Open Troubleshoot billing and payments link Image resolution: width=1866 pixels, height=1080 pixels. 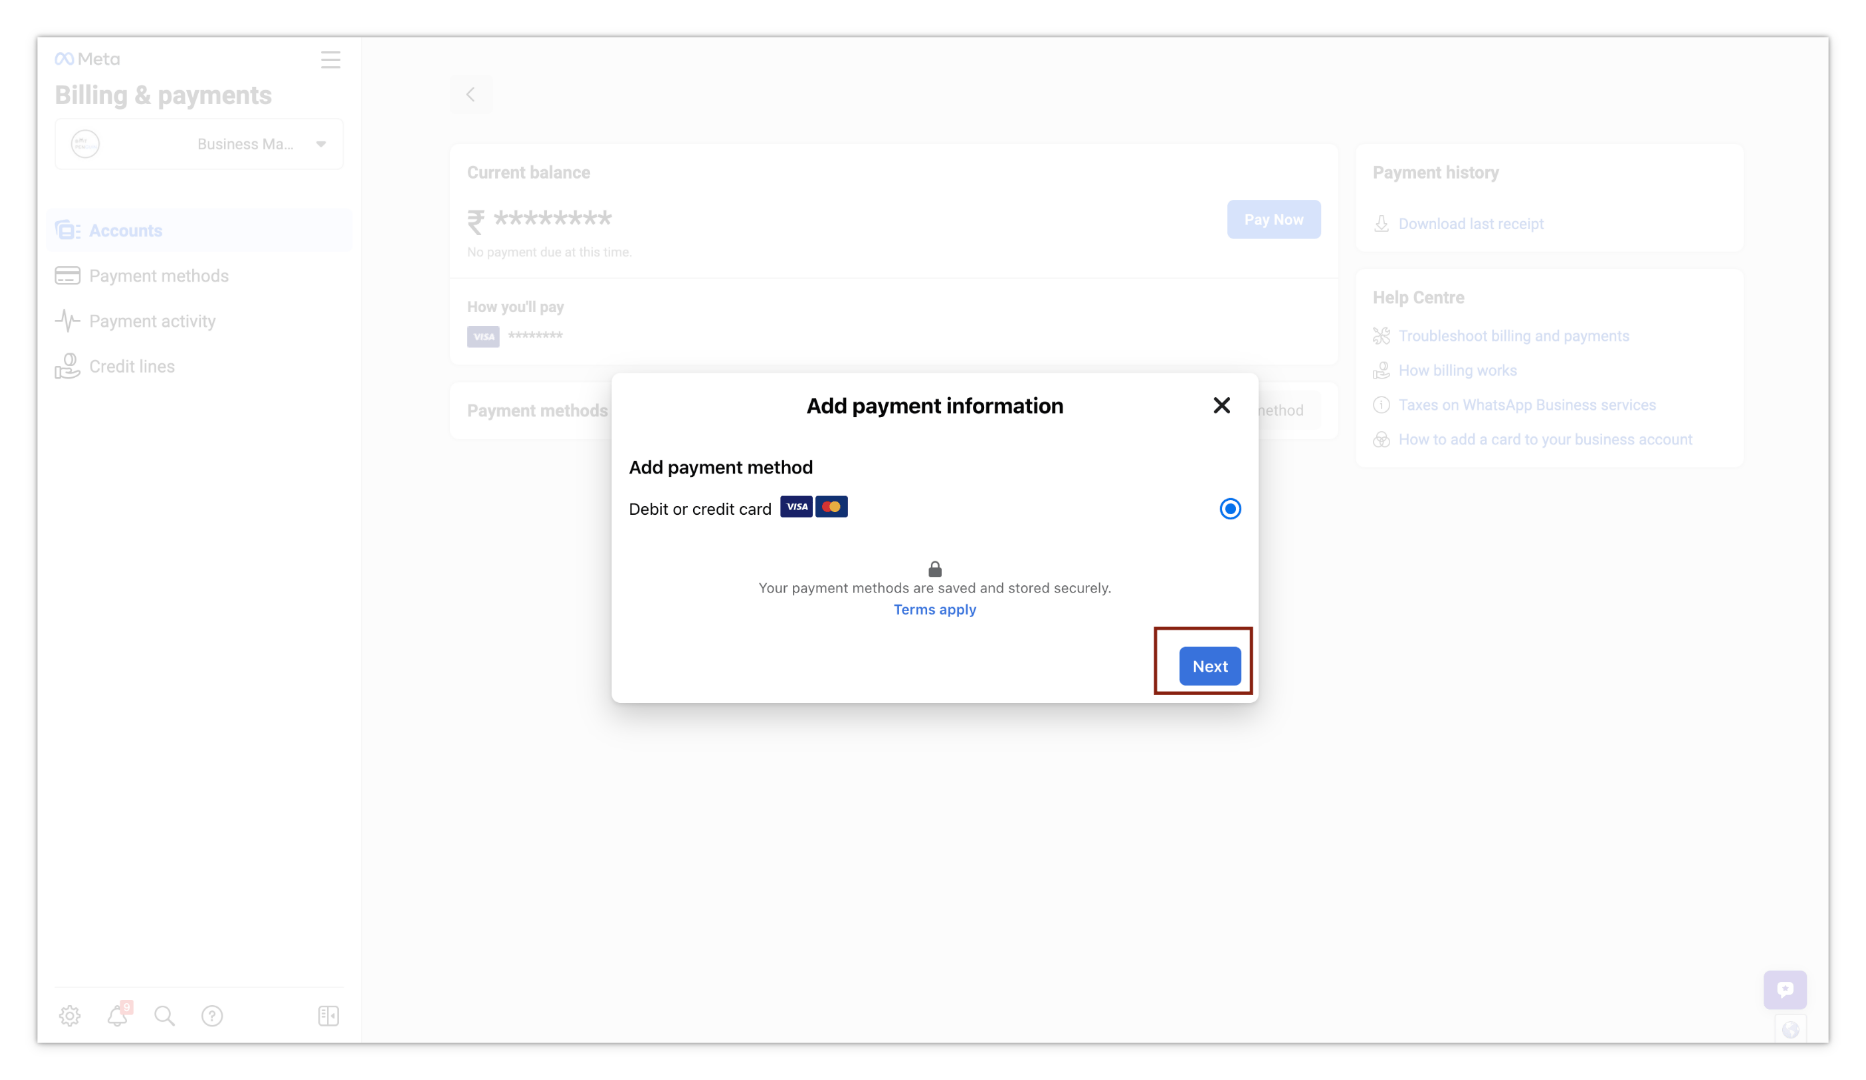(x=1513, y=336)
